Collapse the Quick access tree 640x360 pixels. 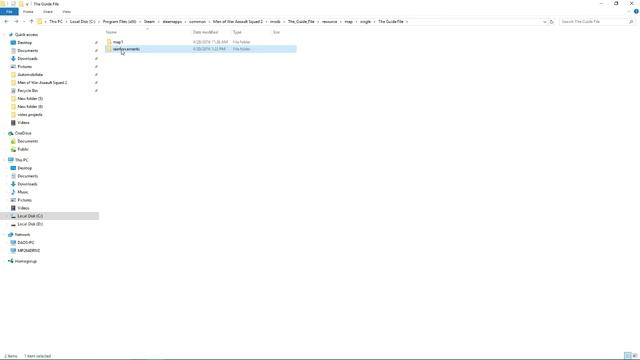4,35
